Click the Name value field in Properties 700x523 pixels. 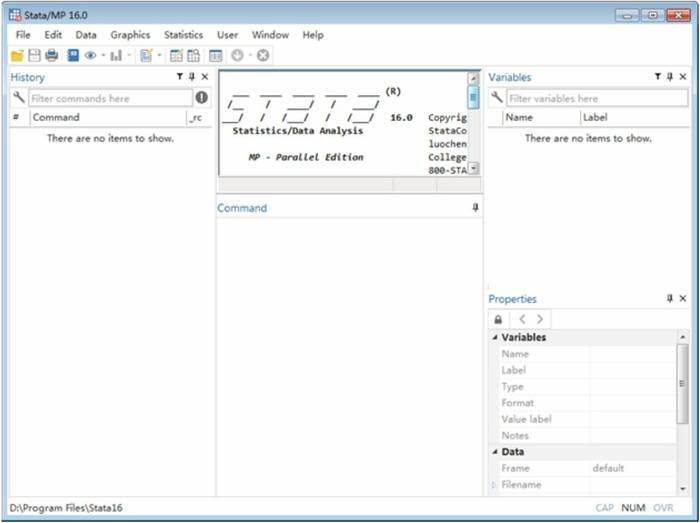[x=633, y=354]
